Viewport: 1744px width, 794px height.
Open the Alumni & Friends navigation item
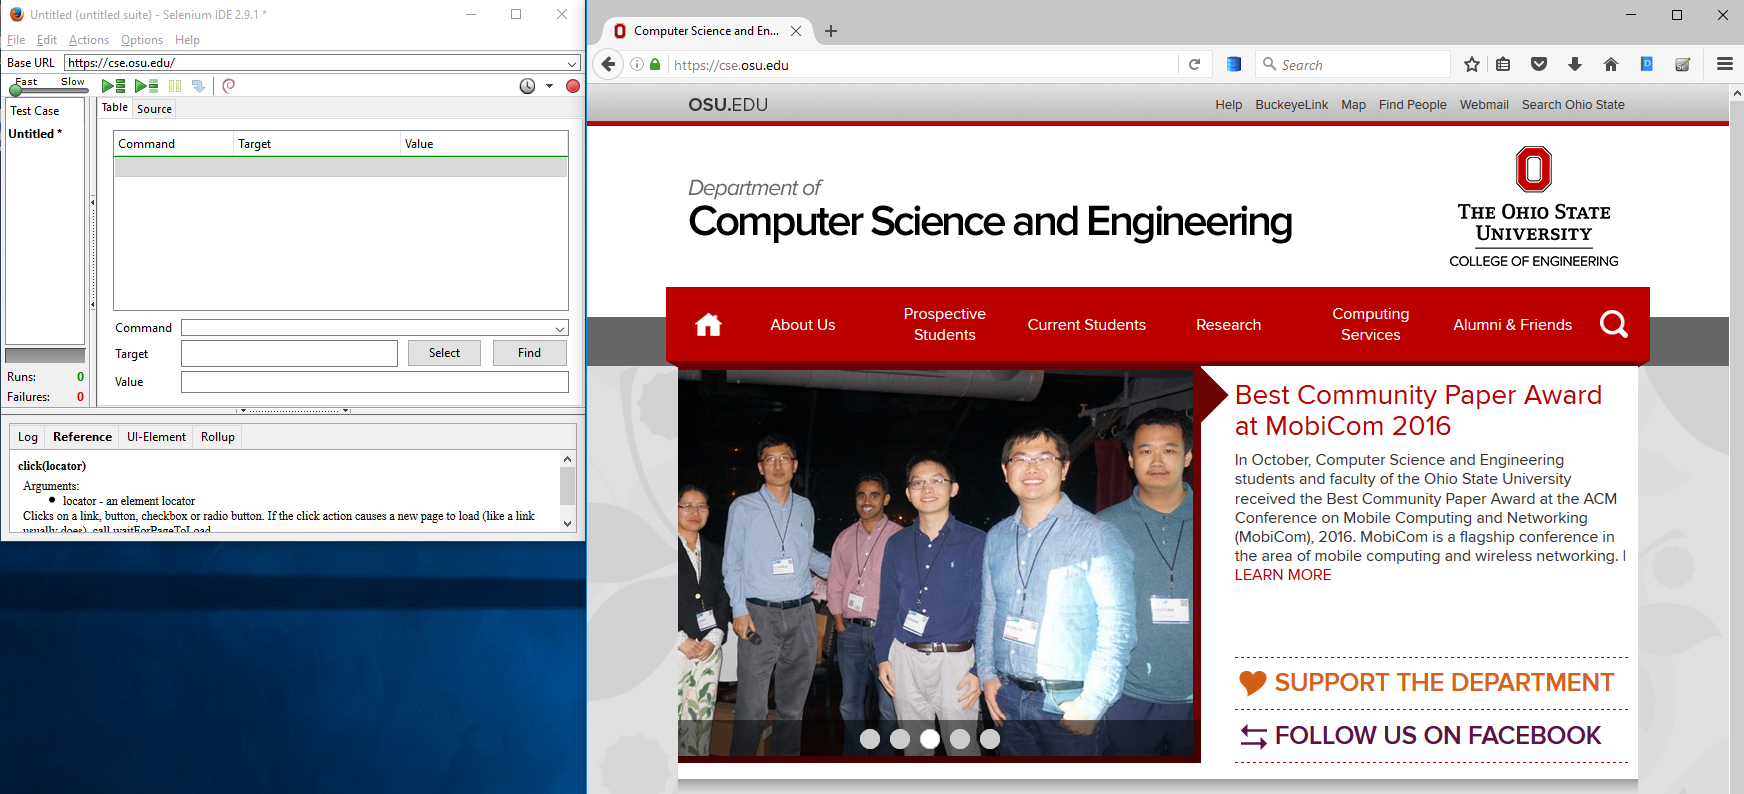pyautogui.click(x=1512, y=325)
